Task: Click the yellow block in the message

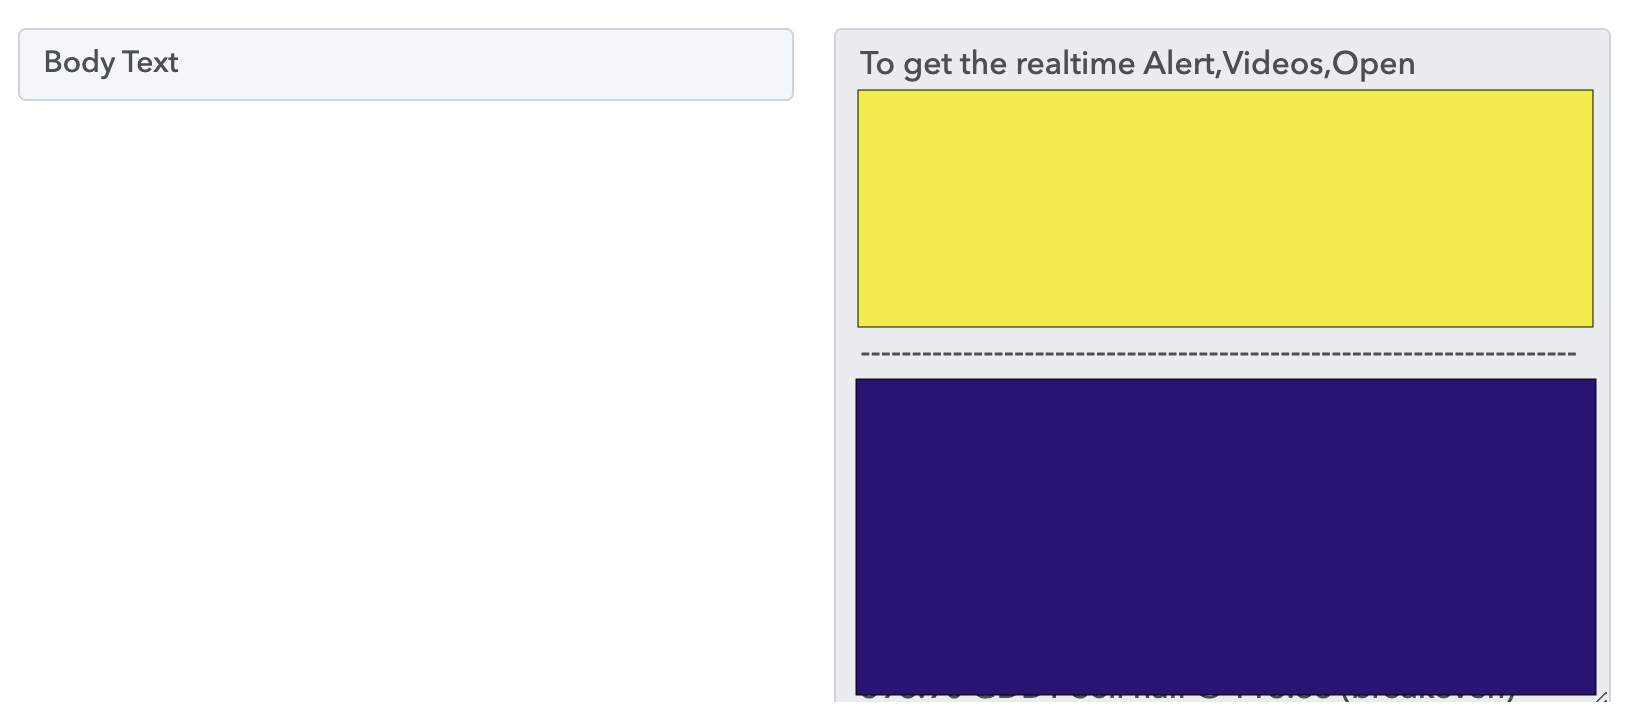Action: click(x=1225, y=208)
